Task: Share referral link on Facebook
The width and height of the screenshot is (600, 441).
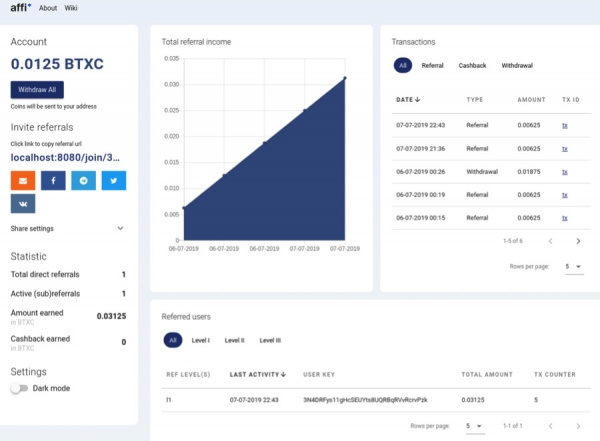Action: 53,181
